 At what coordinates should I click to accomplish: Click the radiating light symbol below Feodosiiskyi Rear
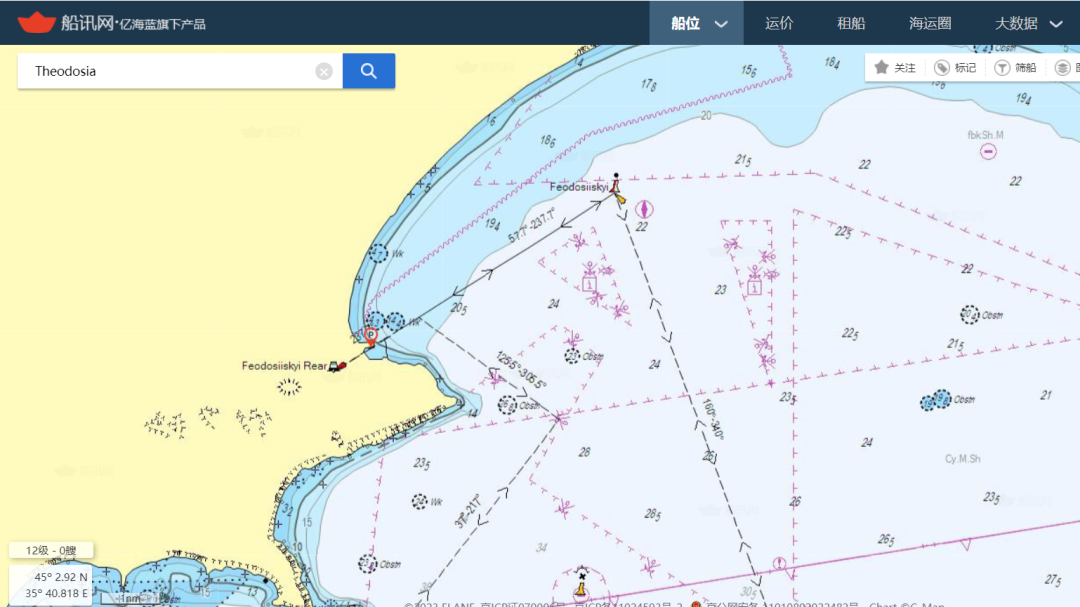pyautogui.click(x=289, y=388)
